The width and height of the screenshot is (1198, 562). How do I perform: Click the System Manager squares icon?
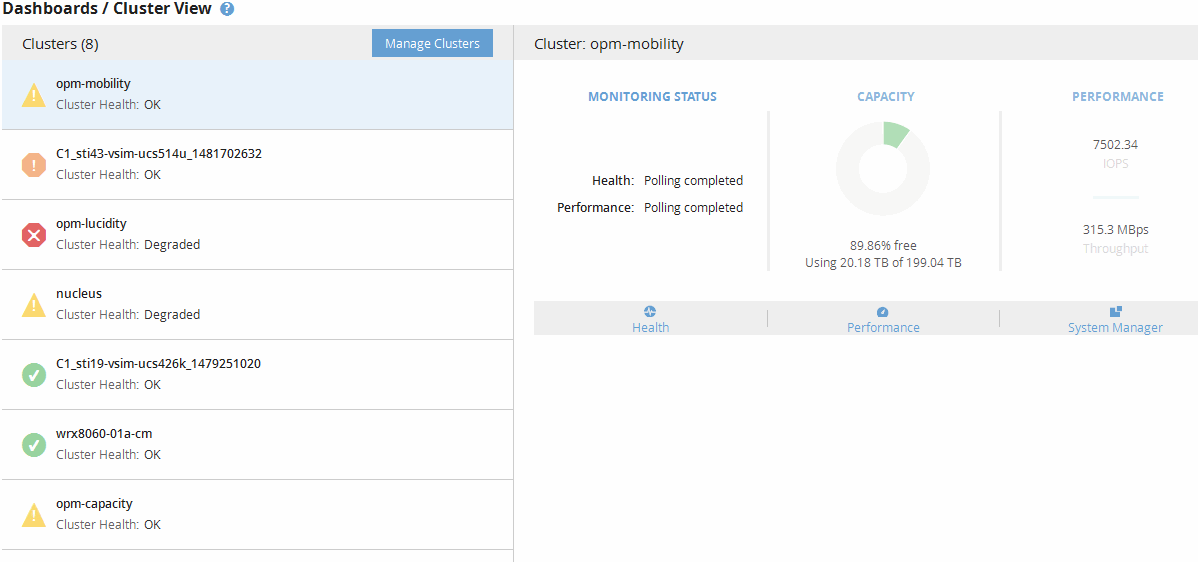click(x=1115, y=312)
